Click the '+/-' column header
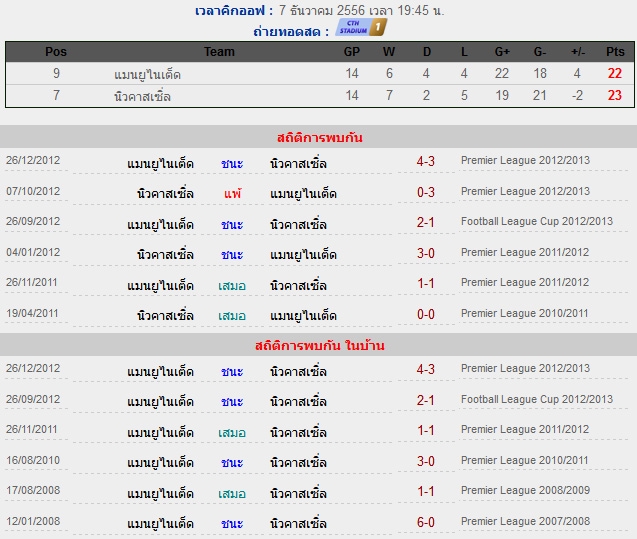Image resolution: width=637 pixels, height=539 pixels. click(578, 52)
